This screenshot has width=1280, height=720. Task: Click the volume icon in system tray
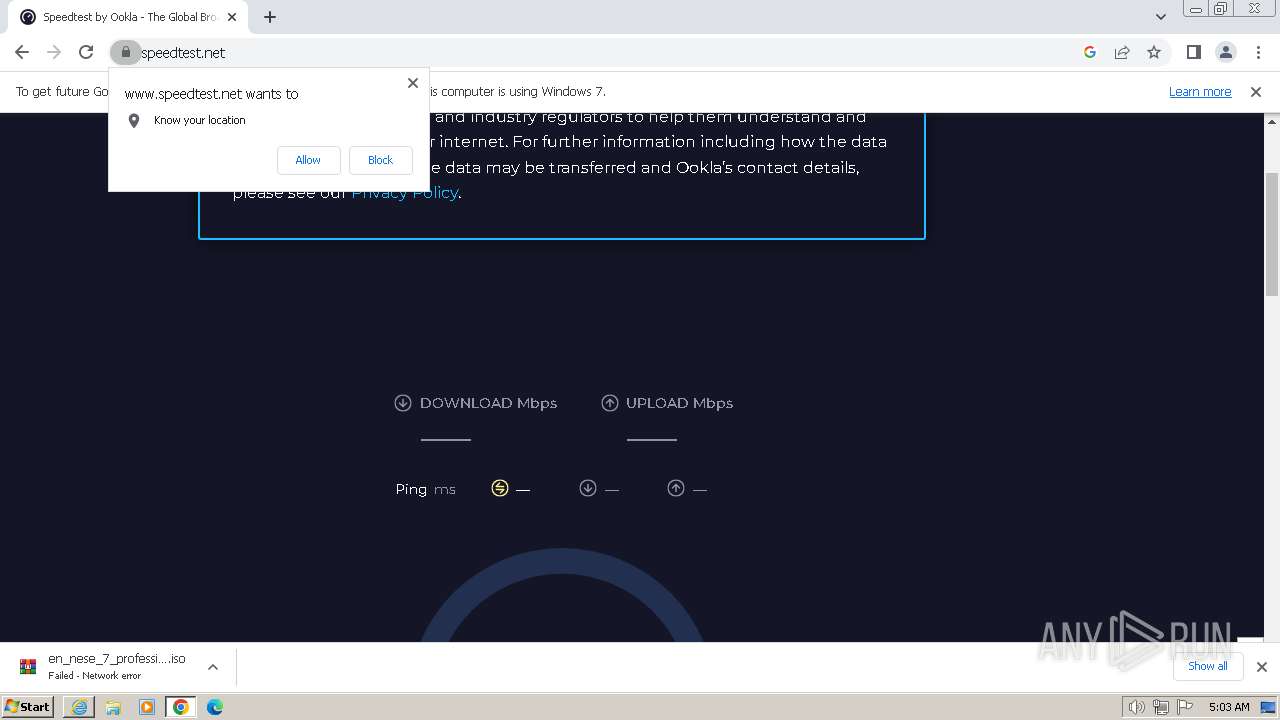(1137, 707)
